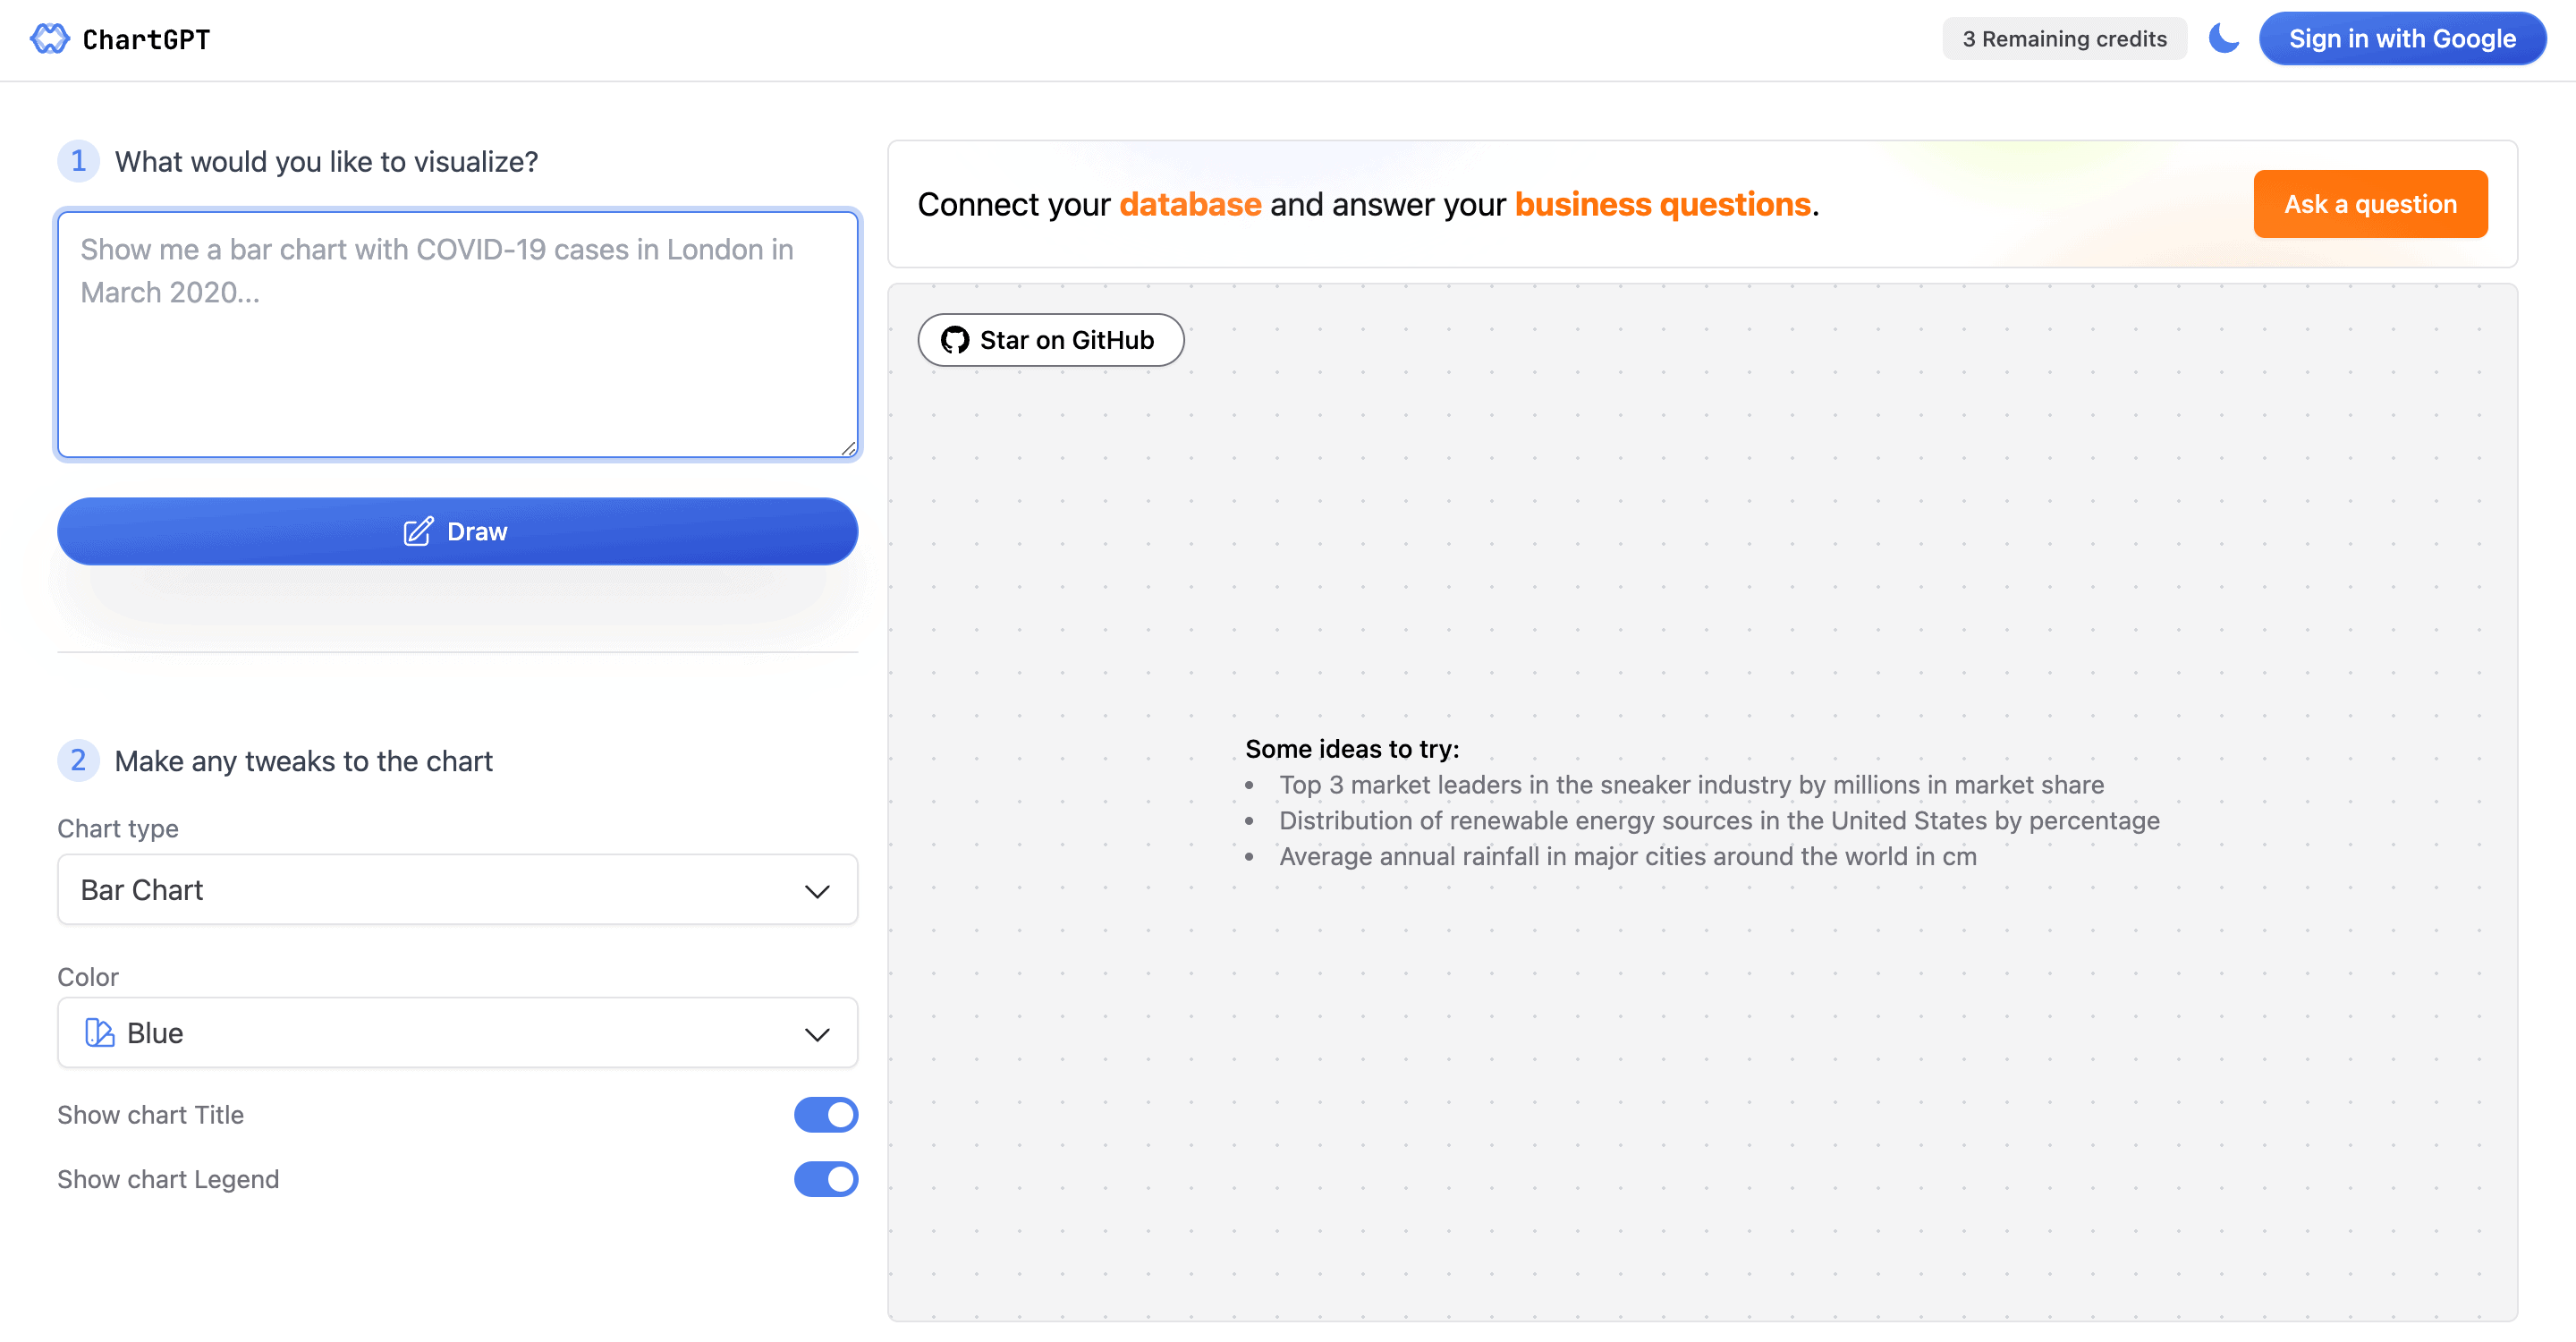This screenshot has width=2576, height=1342.
Task: Click the GitHub octocat icon
Action: pyautogui.click(x=956, y=340)
